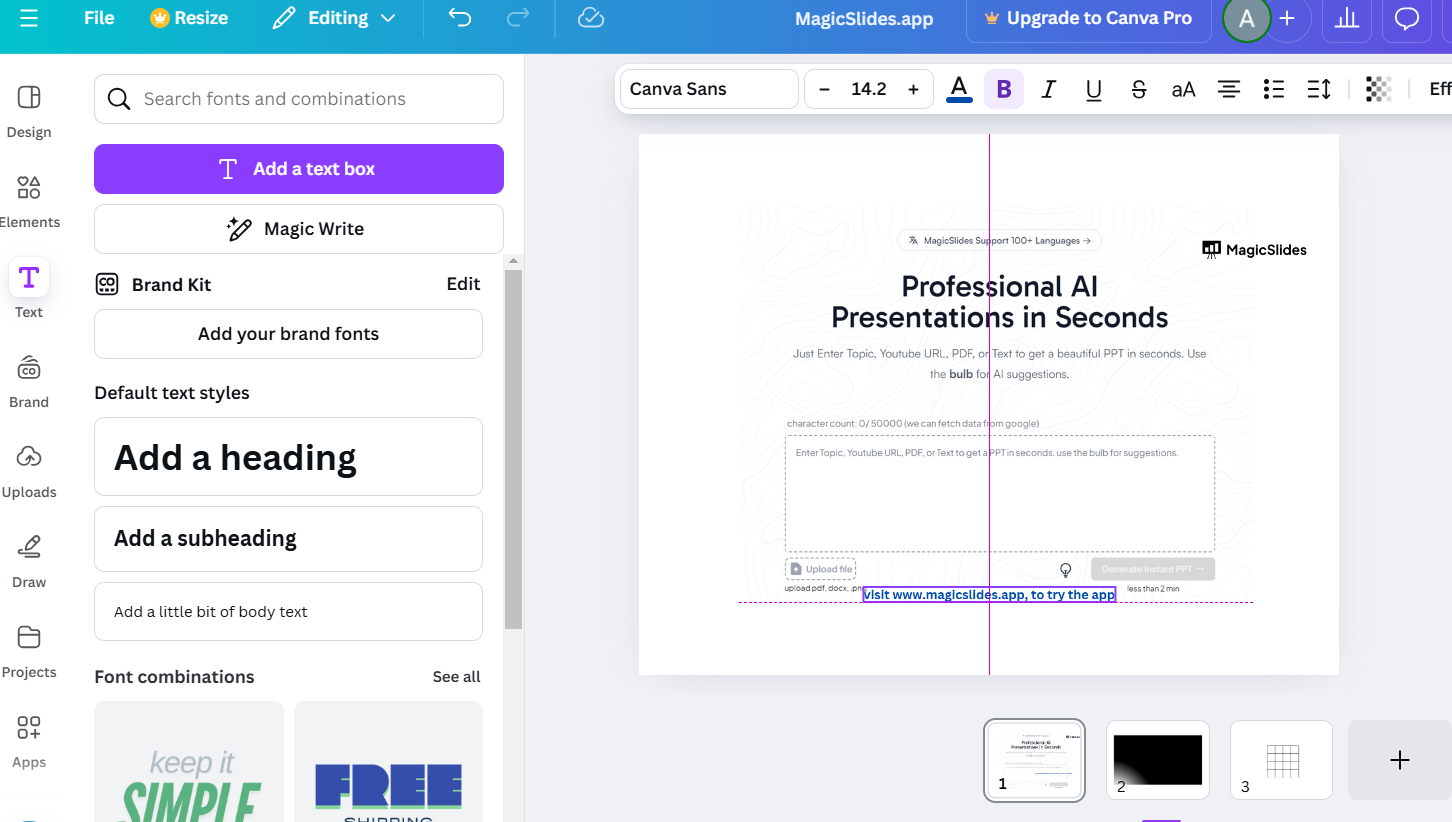The image size is (1452, 822).
Task: Click the font size value 14.2
Action: click(869, 89)
